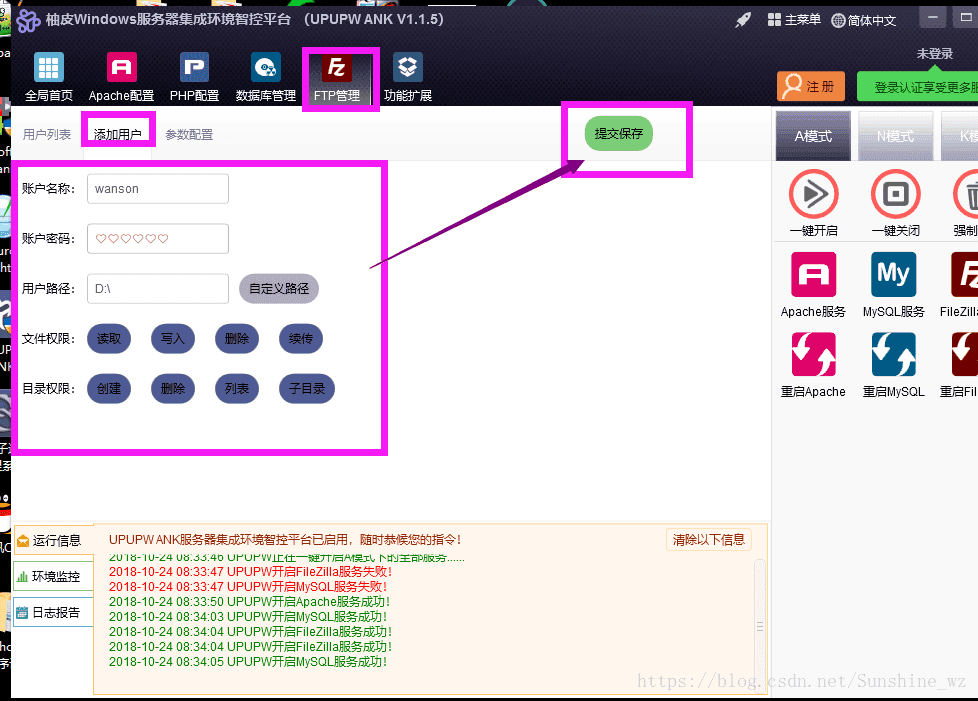Viewport: 978px width, 701px height.
Task: Switch to 用户列表 tab
Action: pos(47,134)
